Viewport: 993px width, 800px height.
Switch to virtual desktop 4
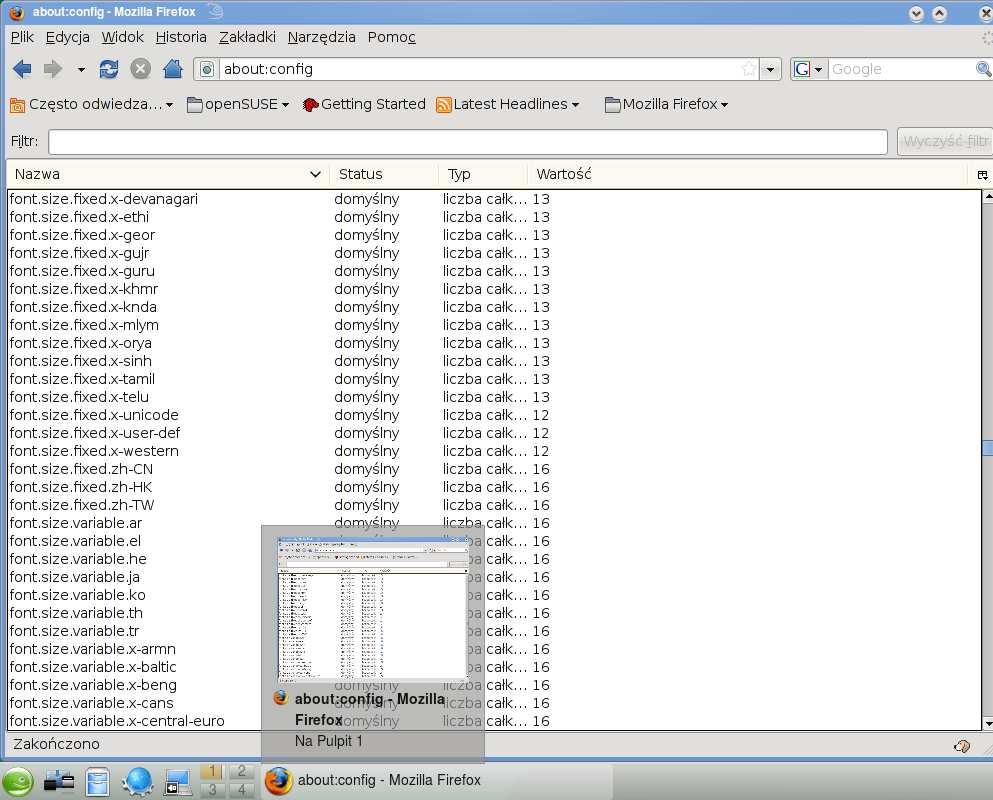[241, 790]
